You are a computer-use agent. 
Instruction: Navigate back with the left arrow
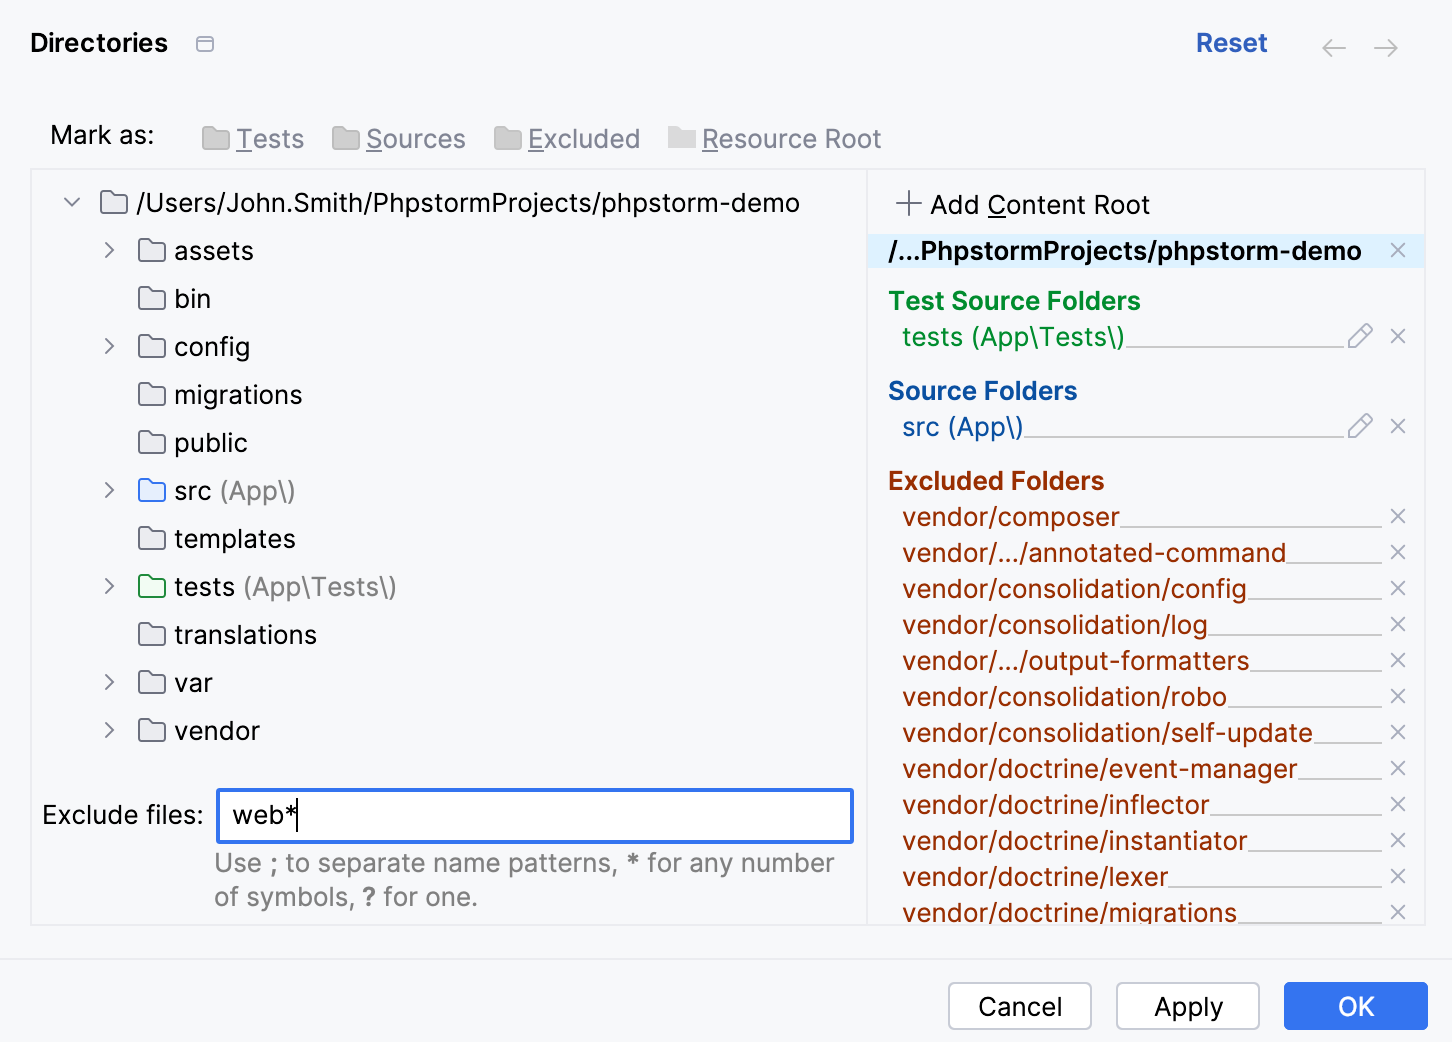click(1334, 47)
